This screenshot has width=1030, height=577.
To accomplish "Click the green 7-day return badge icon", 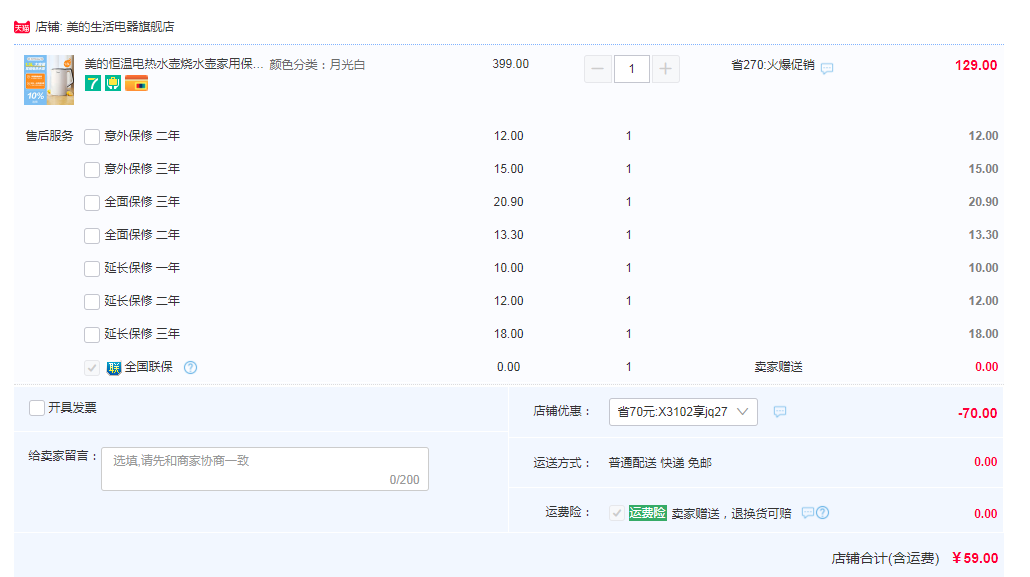I will pyautogui.click(x=93, y=83).
